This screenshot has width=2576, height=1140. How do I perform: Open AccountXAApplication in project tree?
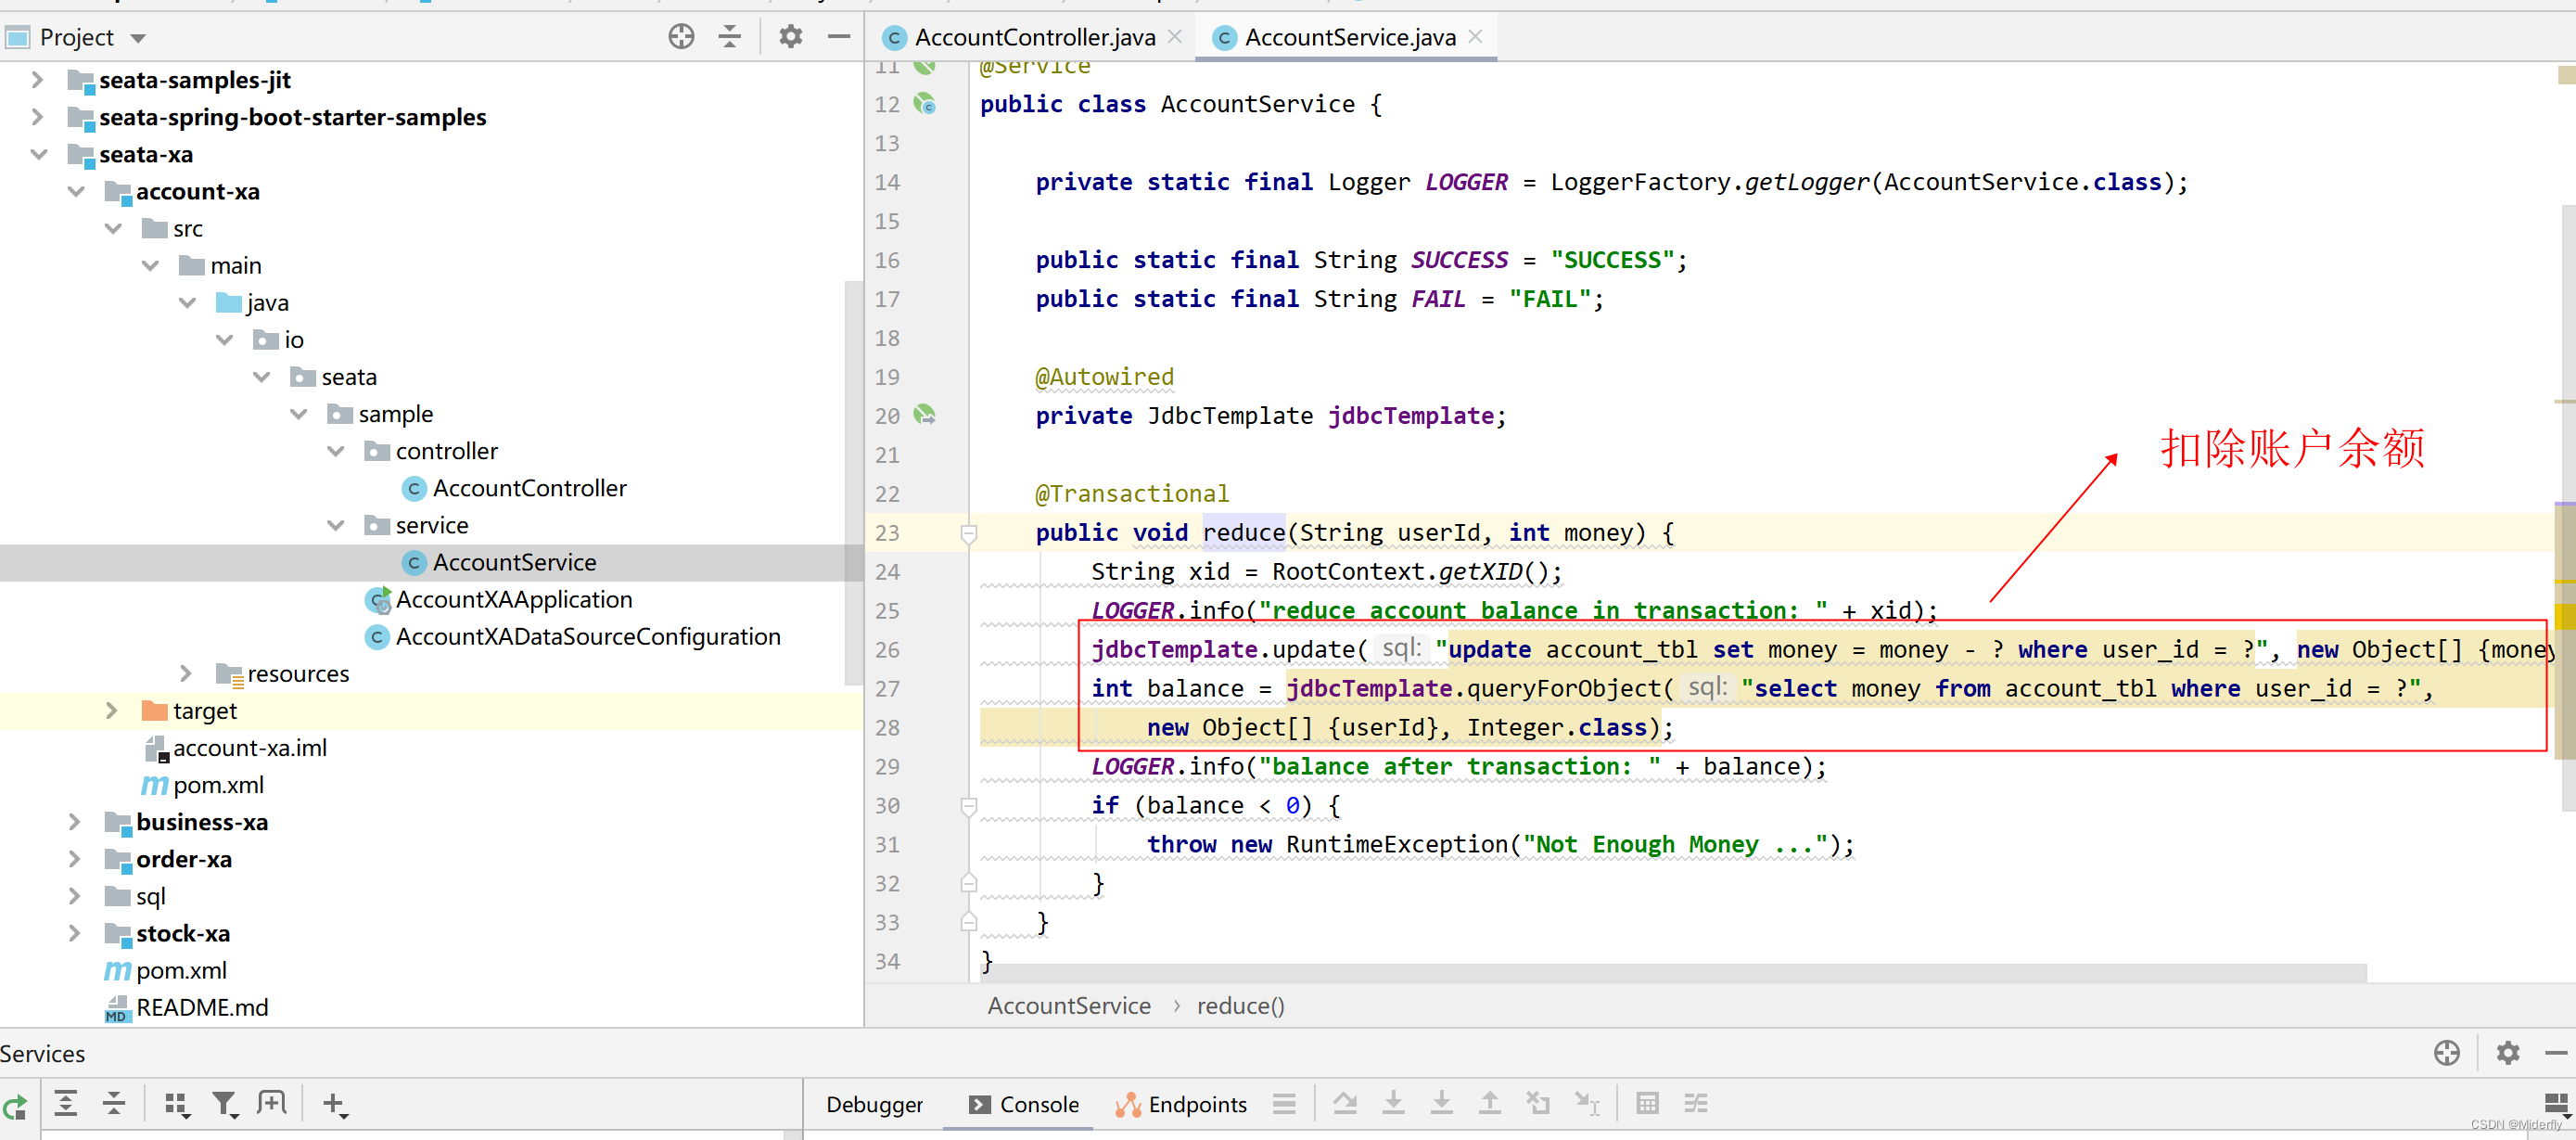click(x=514, y=600)
